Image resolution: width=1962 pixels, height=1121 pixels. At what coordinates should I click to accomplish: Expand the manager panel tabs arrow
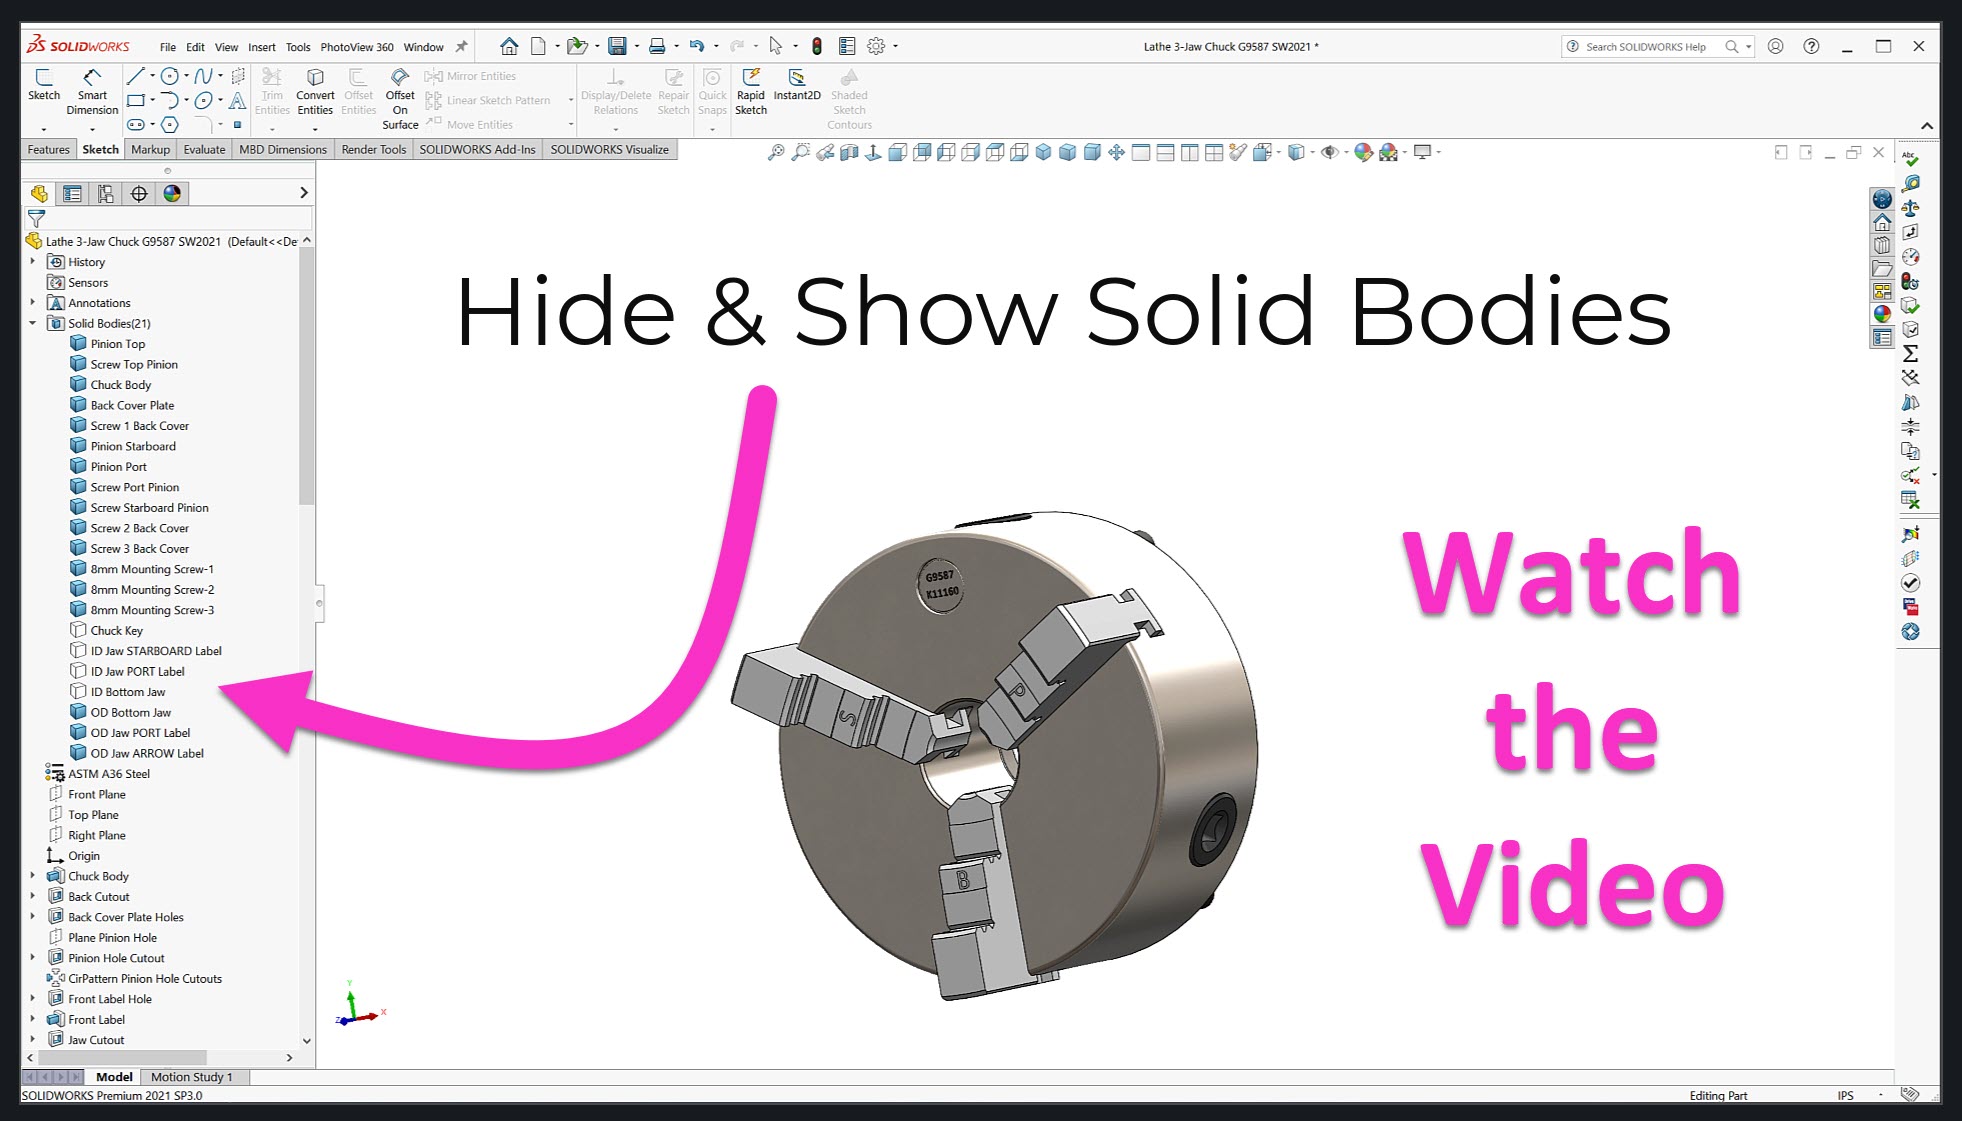pyautogui.click(x=304, y=193)
